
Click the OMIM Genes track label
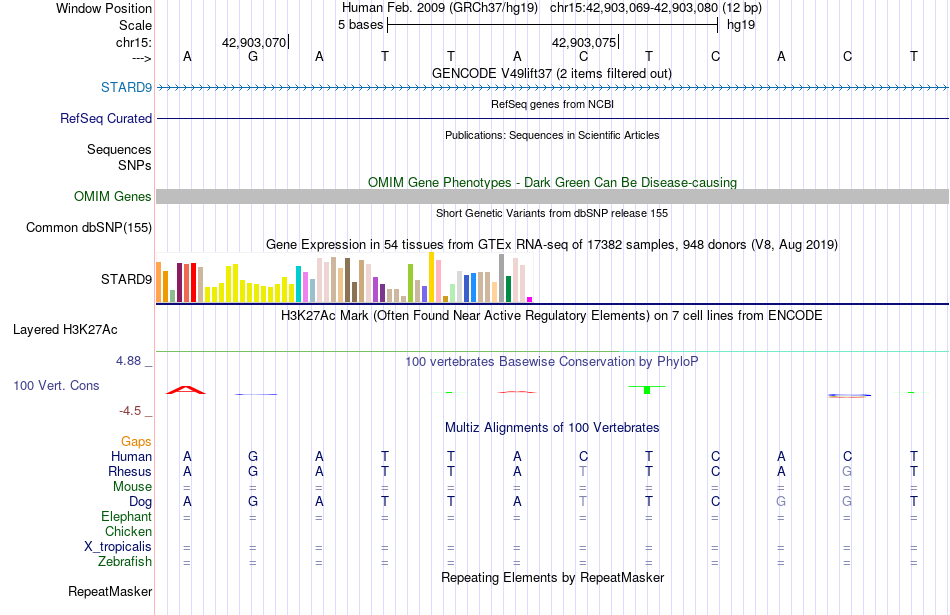point(112,196)
